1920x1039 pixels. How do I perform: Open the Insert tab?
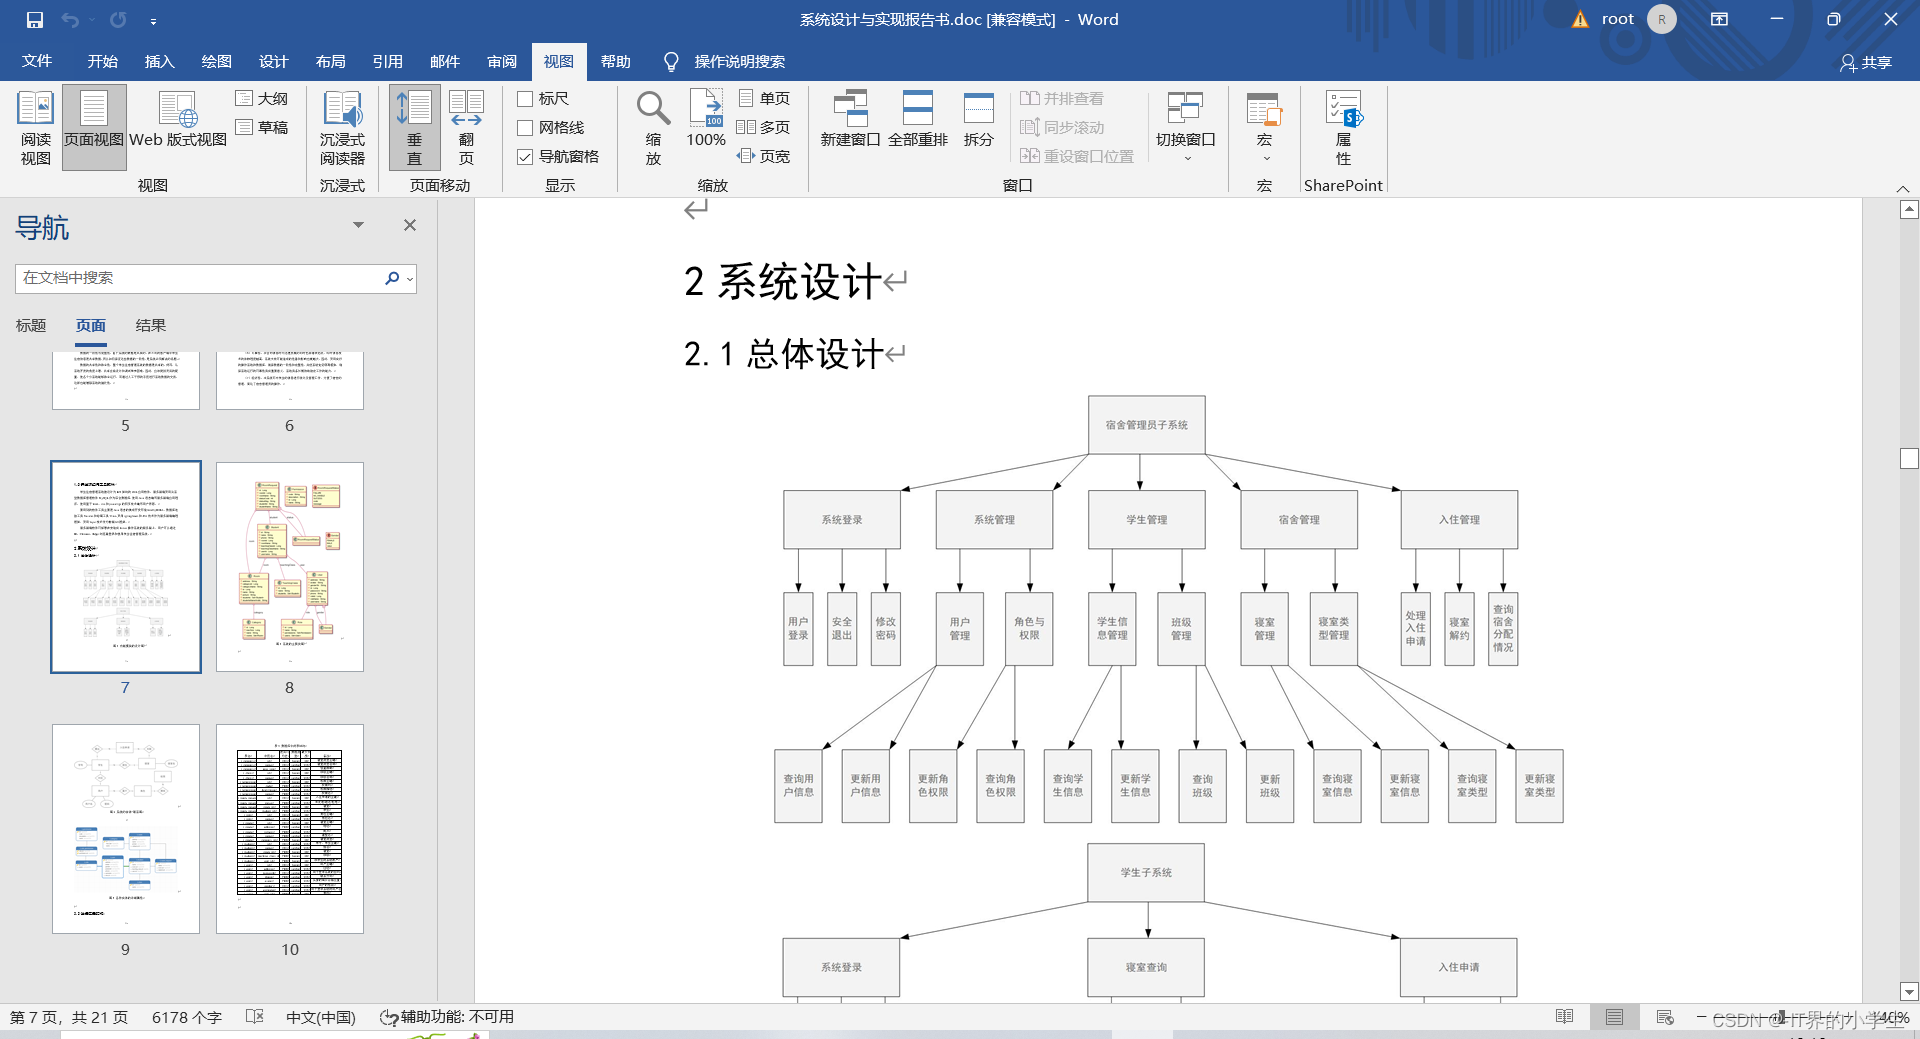[x=159, y=62]
